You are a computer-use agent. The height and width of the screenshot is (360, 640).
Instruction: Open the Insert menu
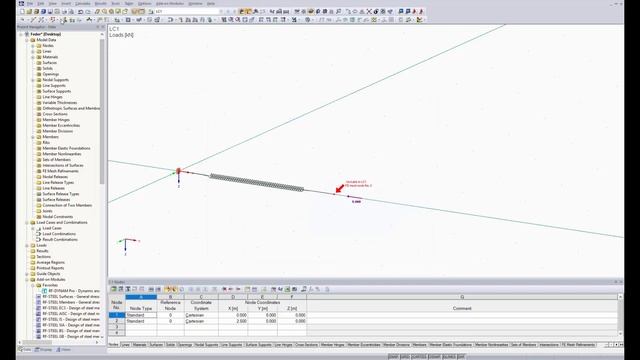click(x=65, y=4)
